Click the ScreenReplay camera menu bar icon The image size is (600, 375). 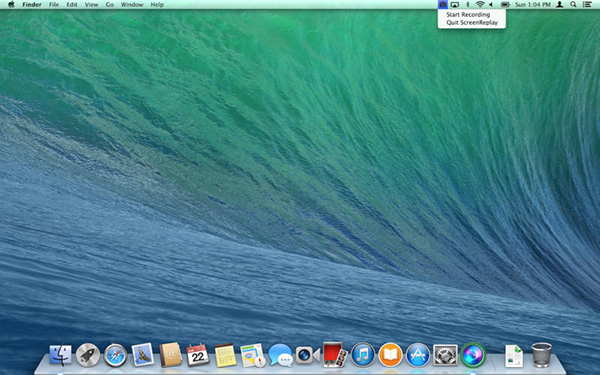(x=442, y=5)
